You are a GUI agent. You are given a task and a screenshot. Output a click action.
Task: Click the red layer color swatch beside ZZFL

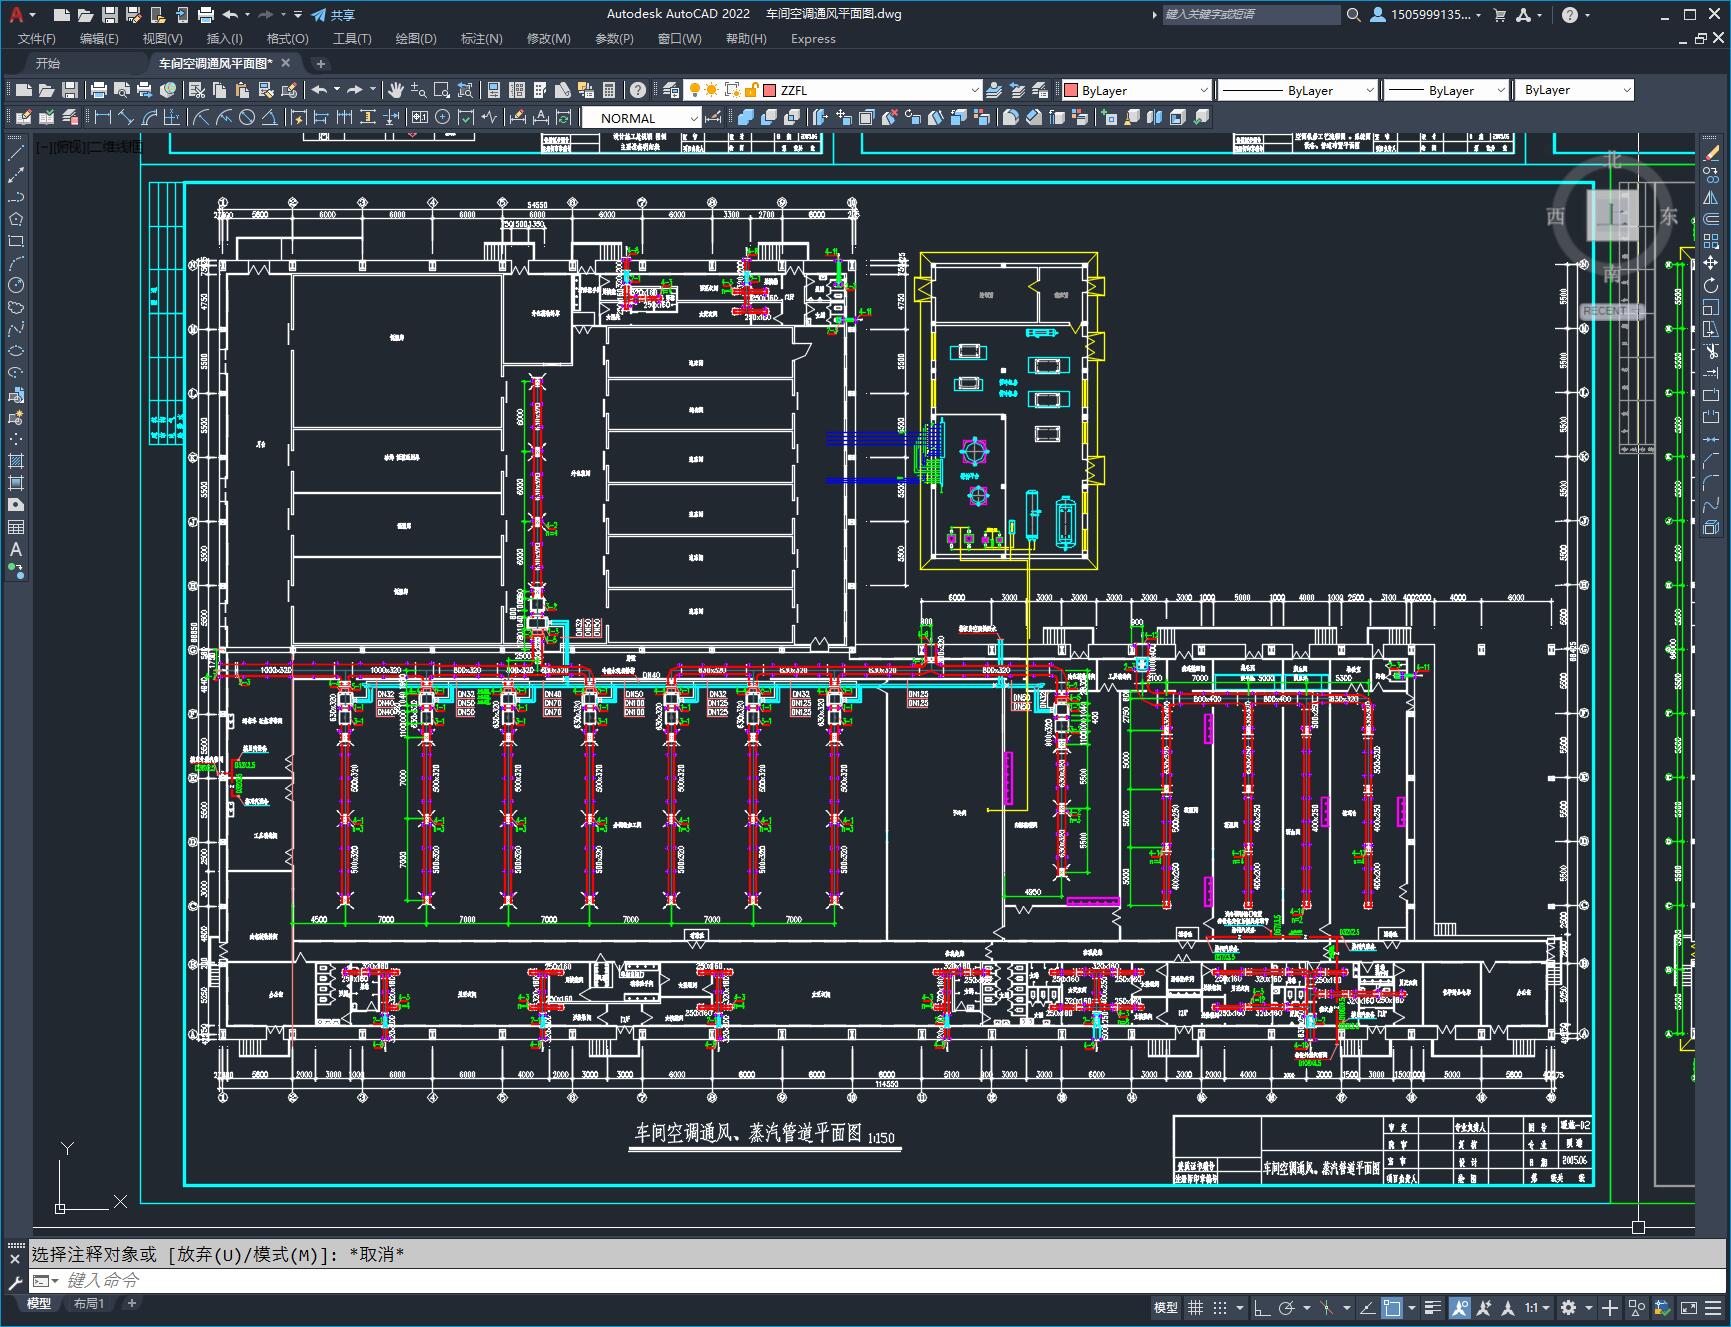click(770, 90)
